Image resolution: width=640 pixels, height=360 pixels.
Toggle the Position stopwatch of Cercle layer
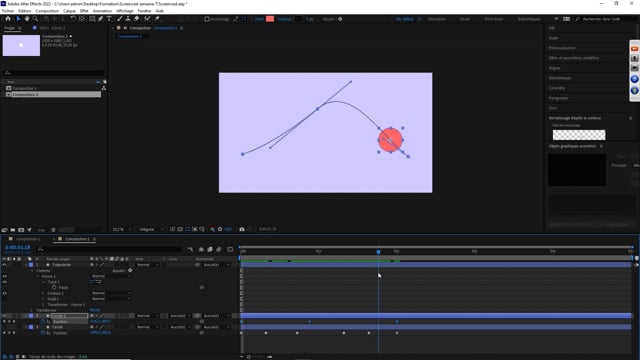[x=43, y=333]
